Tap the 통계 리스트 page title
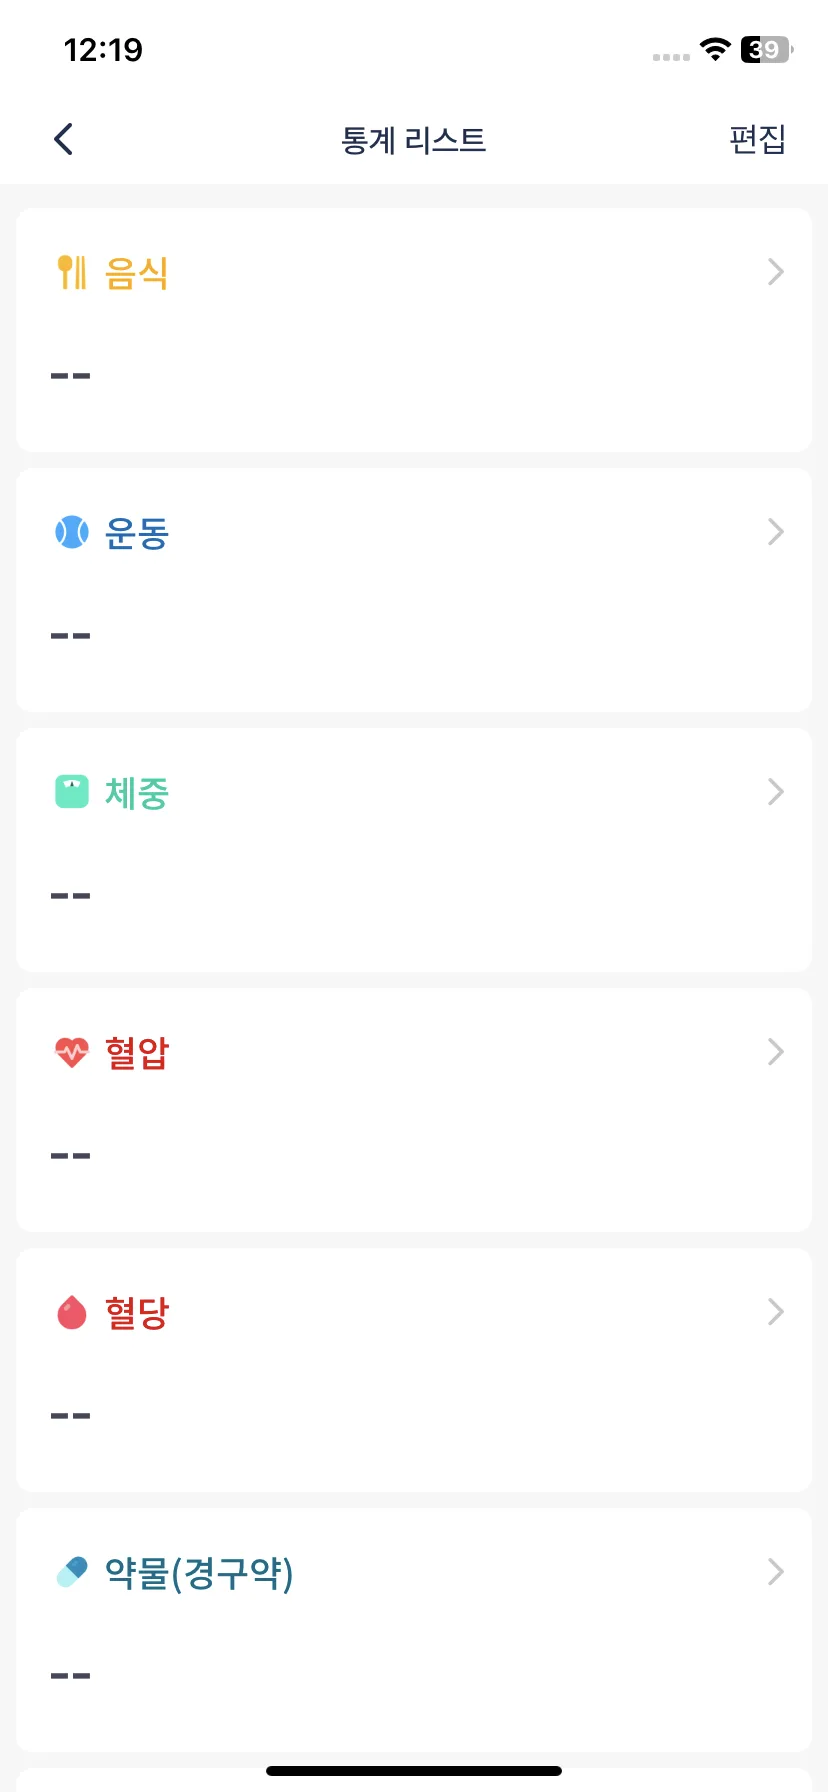 pyautogui.click(x=413, y=140)
